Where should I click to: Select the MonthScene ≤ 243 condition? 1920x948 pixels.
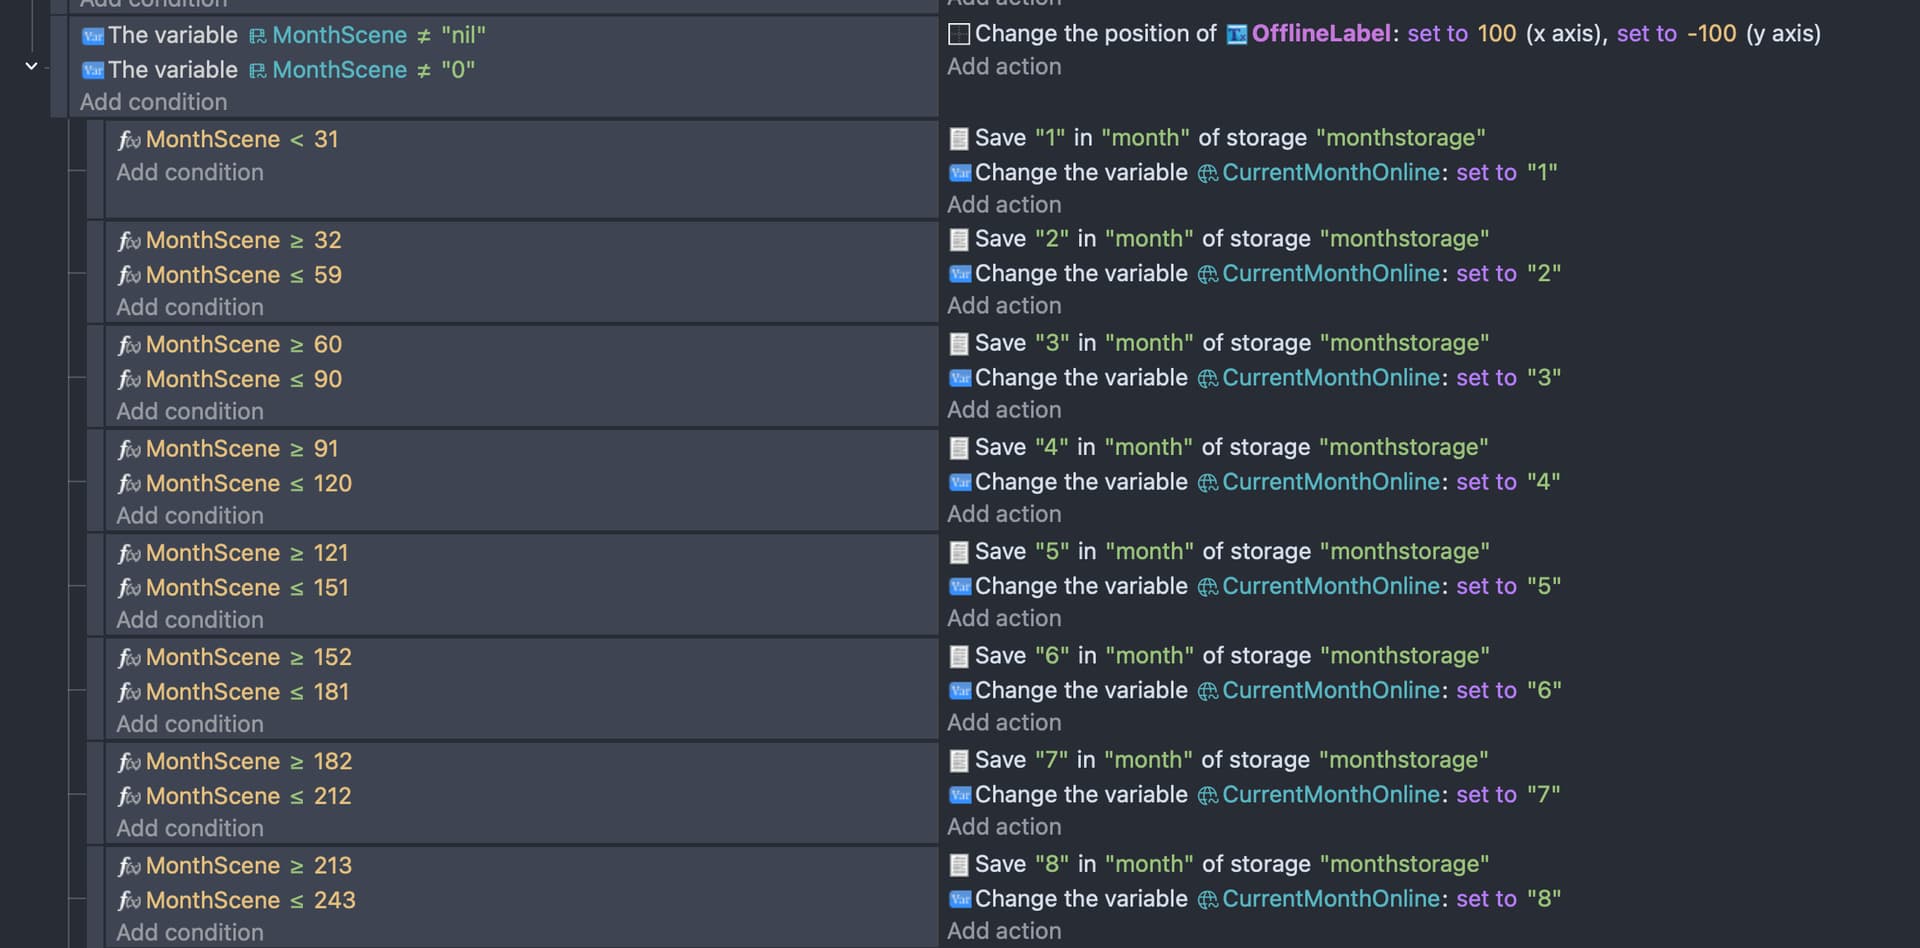click(250, 900)
